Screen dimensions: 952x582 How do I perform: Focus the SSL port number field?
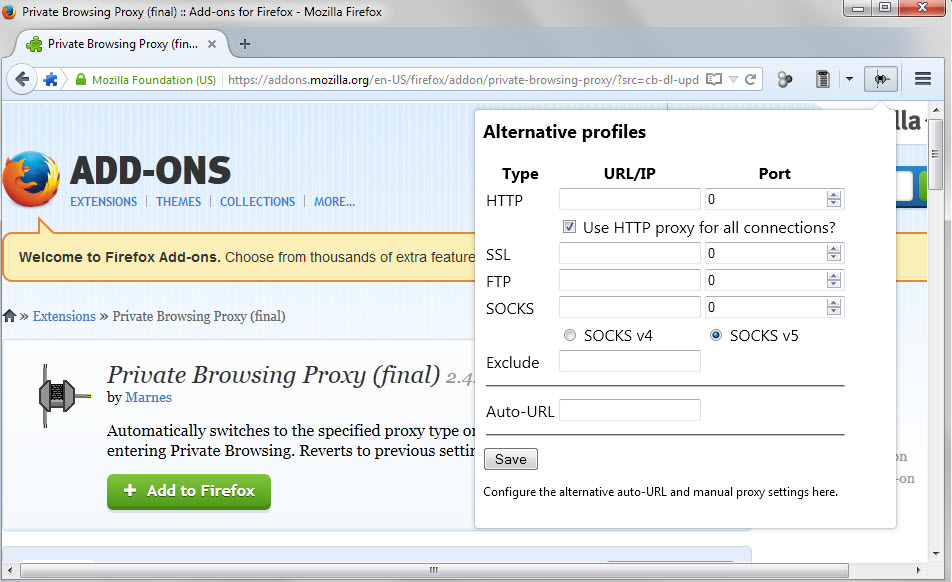coord(765,253)
